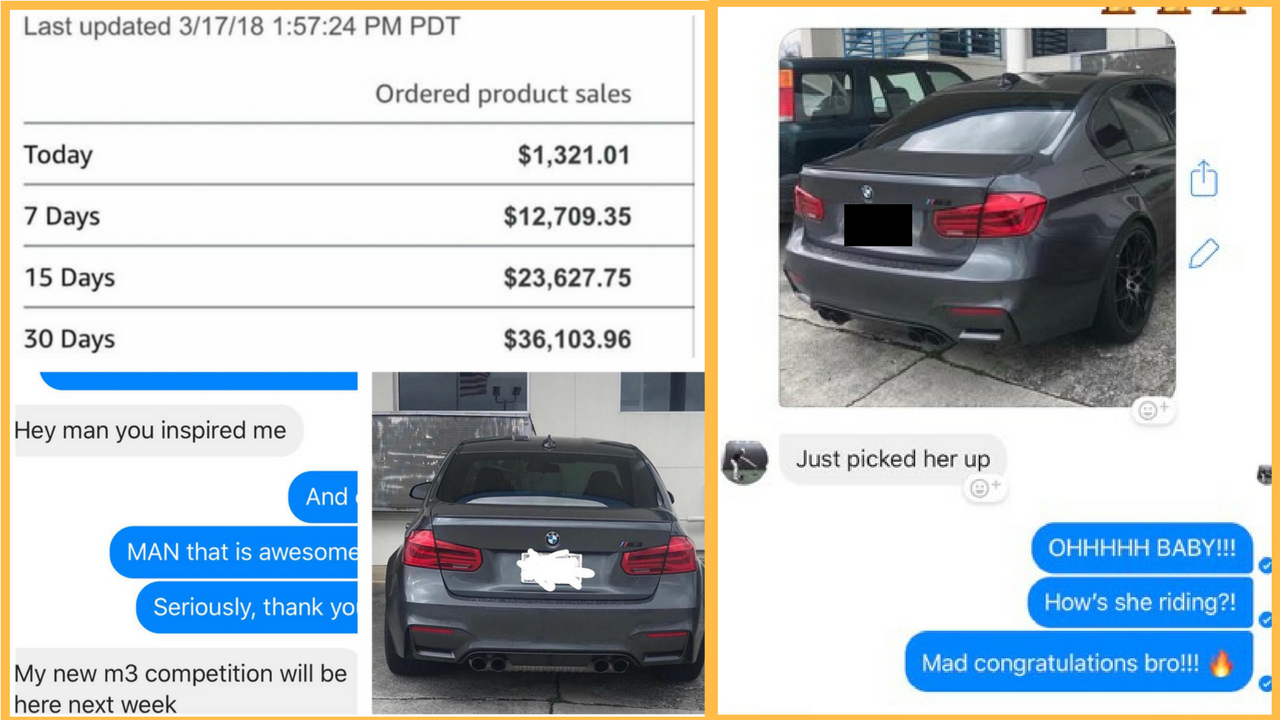Tap the checkmark next to "Mad congratulations bro!!!"
The image size is (1280, 720).
1265,684
